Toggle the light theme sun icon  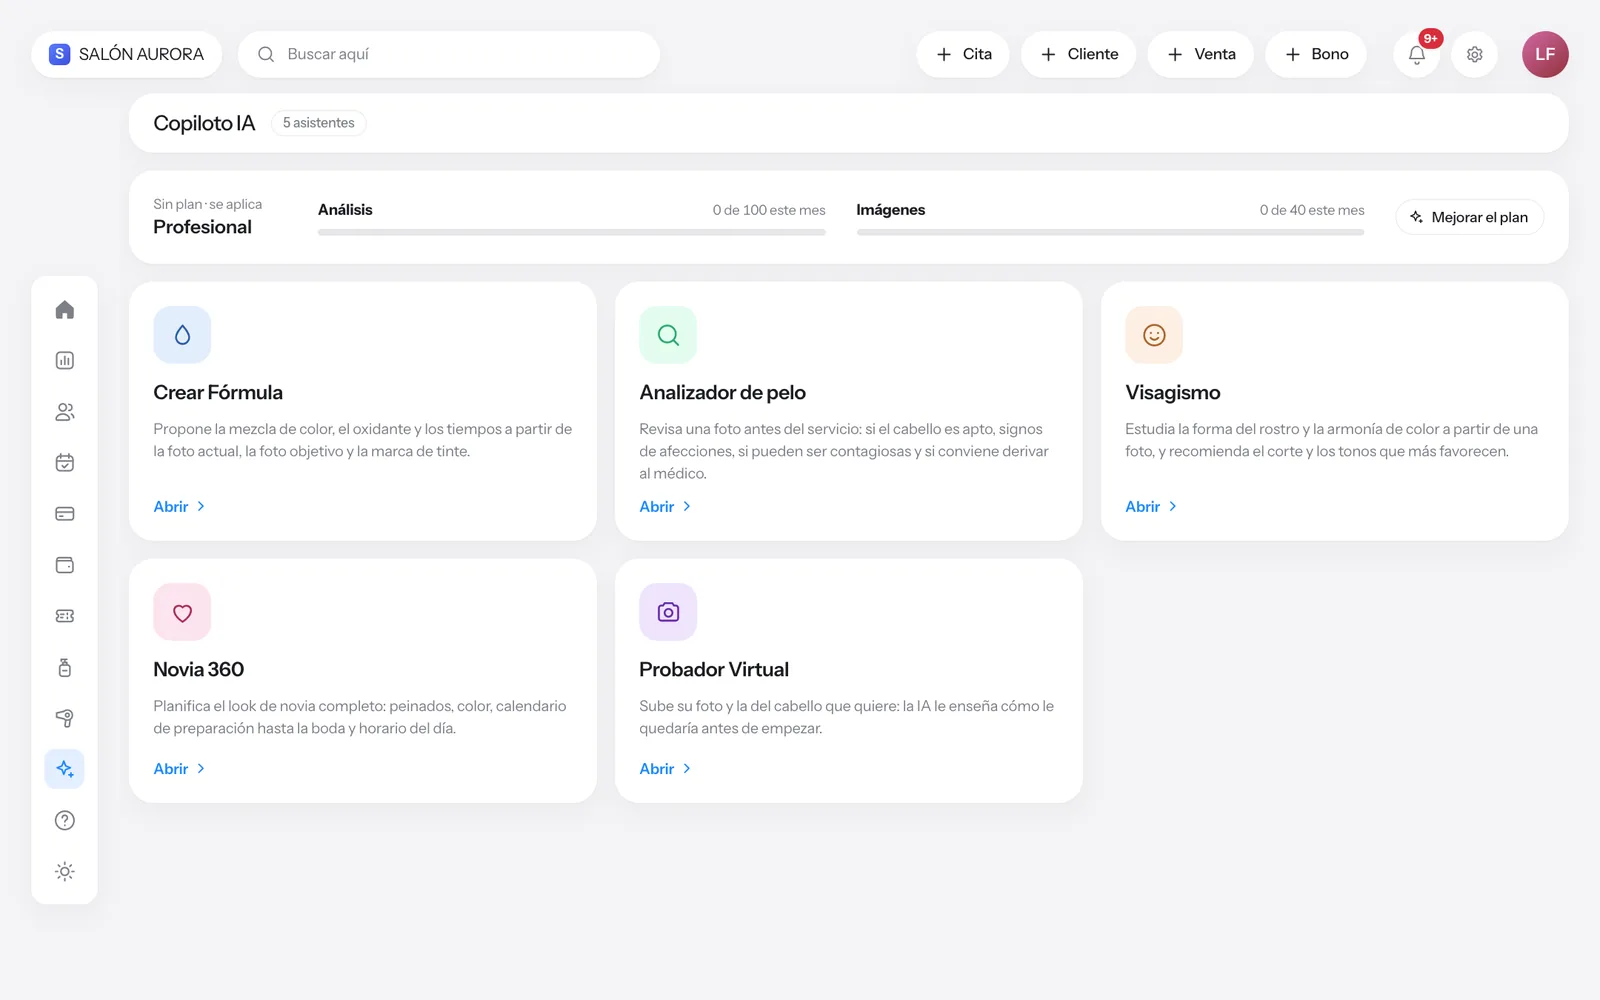(65, 871)
